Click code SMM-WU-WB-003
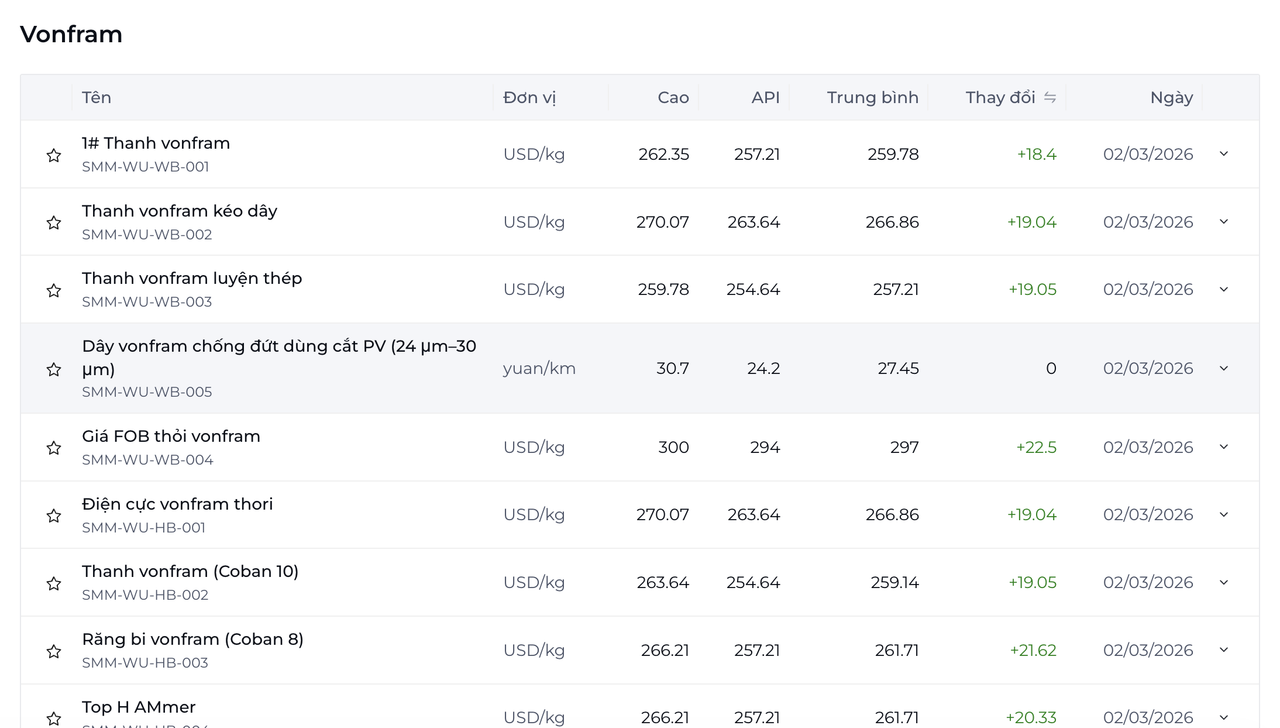This screenshot has height=728, width=1280. pyautogui.click(x=147, y=302)
